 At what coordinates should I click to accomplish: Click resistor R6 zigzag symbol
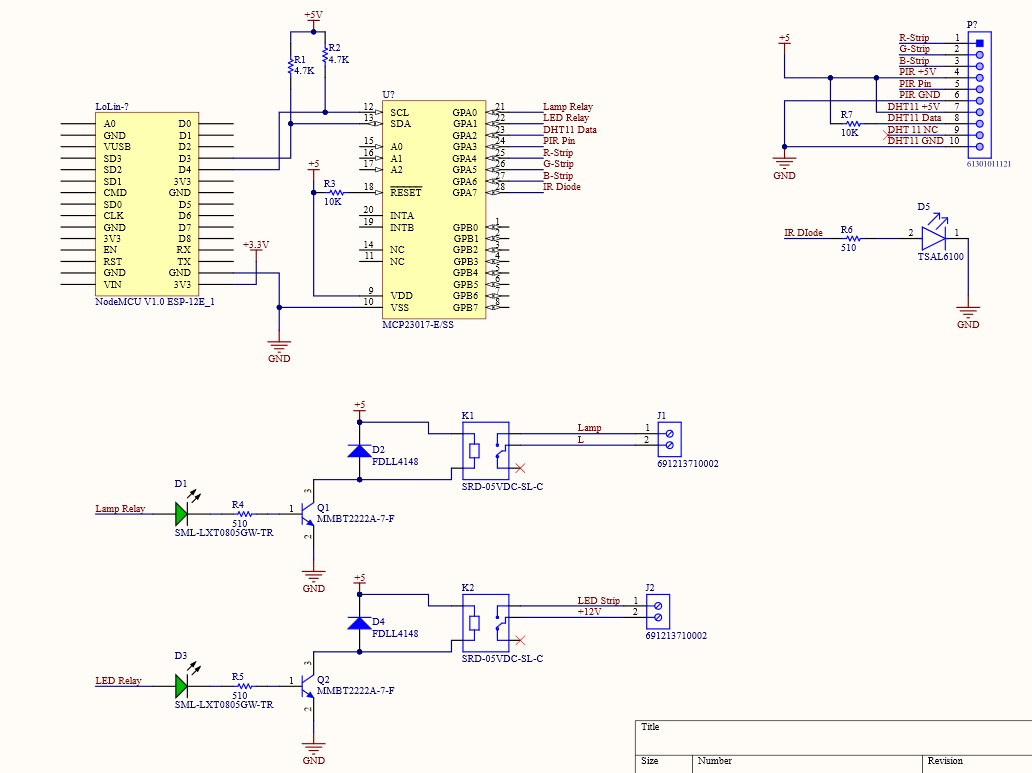click(x=852, y=238)
